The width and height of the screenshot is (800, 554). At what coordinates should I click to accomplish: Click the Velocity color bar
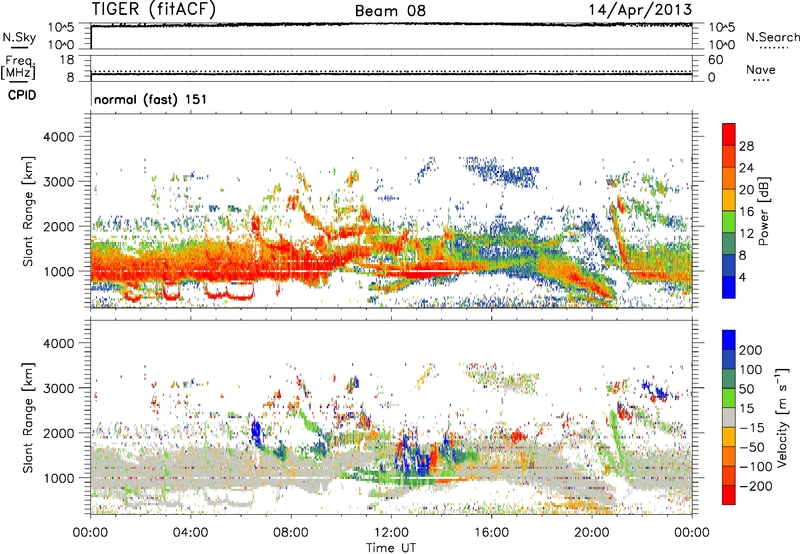pyautogui.click(x=729, y=417)
